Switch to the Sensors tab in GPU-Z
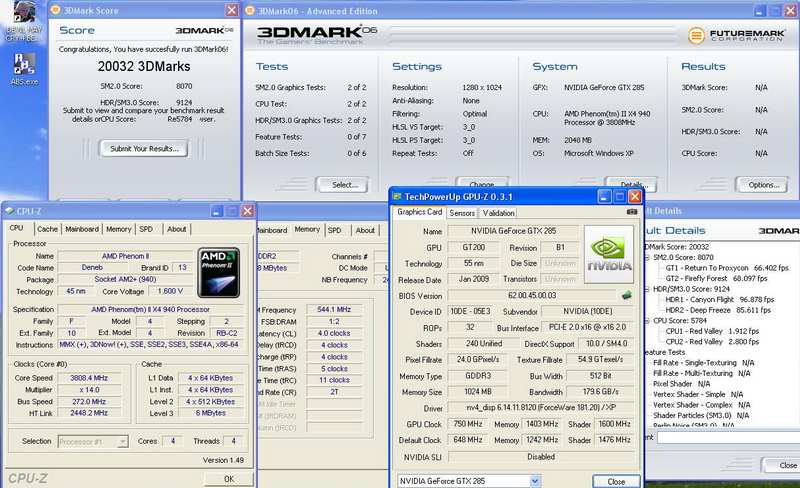This screenshot has width=800, height=488. [x=462, y=213]
